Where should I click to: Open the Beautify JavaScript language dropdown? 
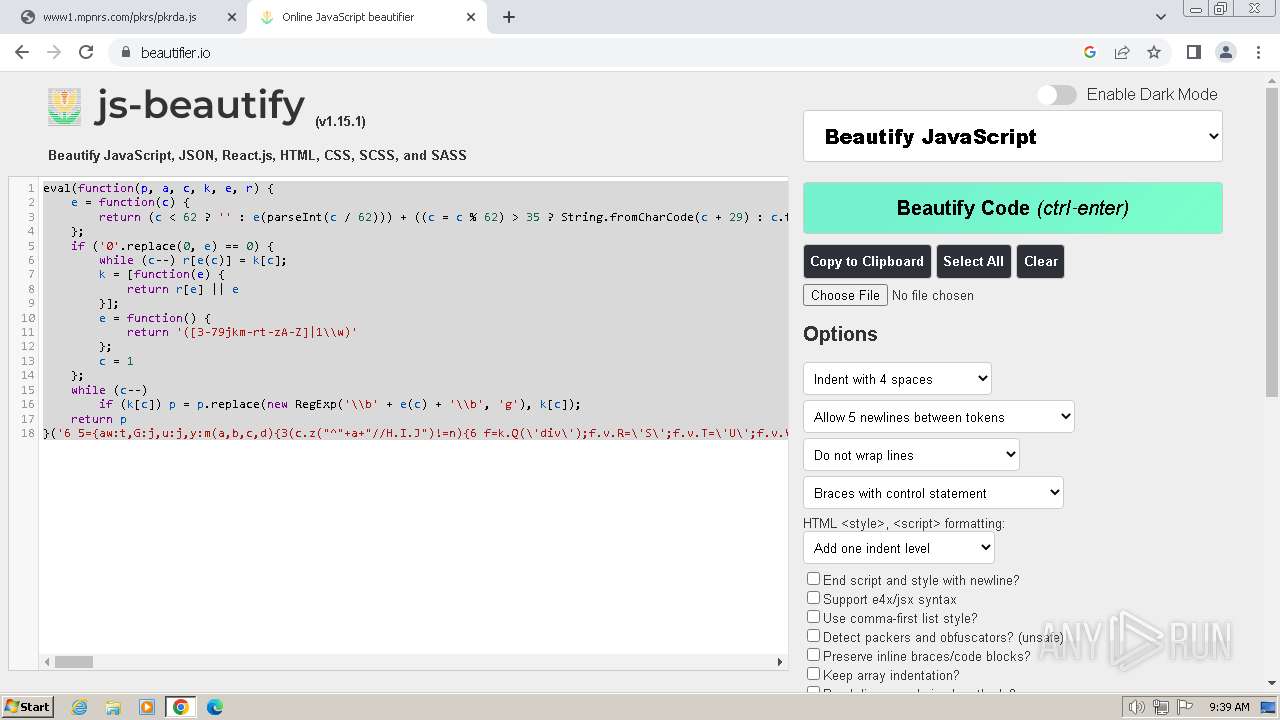point(1013,137)
